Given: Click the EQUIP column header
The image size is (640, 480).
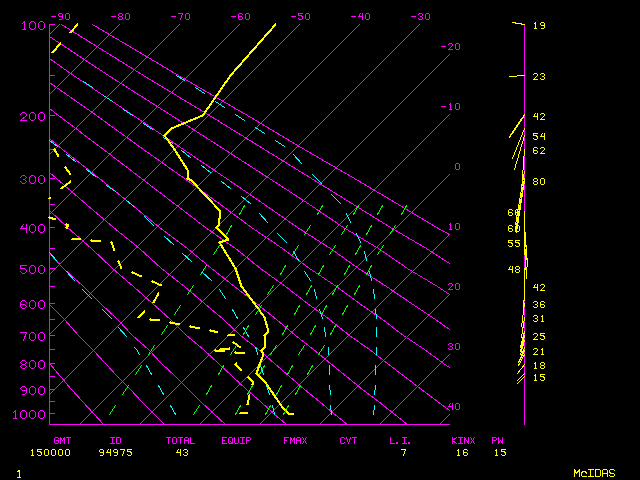Looking at the screenshot, I should tap(237, 440).
